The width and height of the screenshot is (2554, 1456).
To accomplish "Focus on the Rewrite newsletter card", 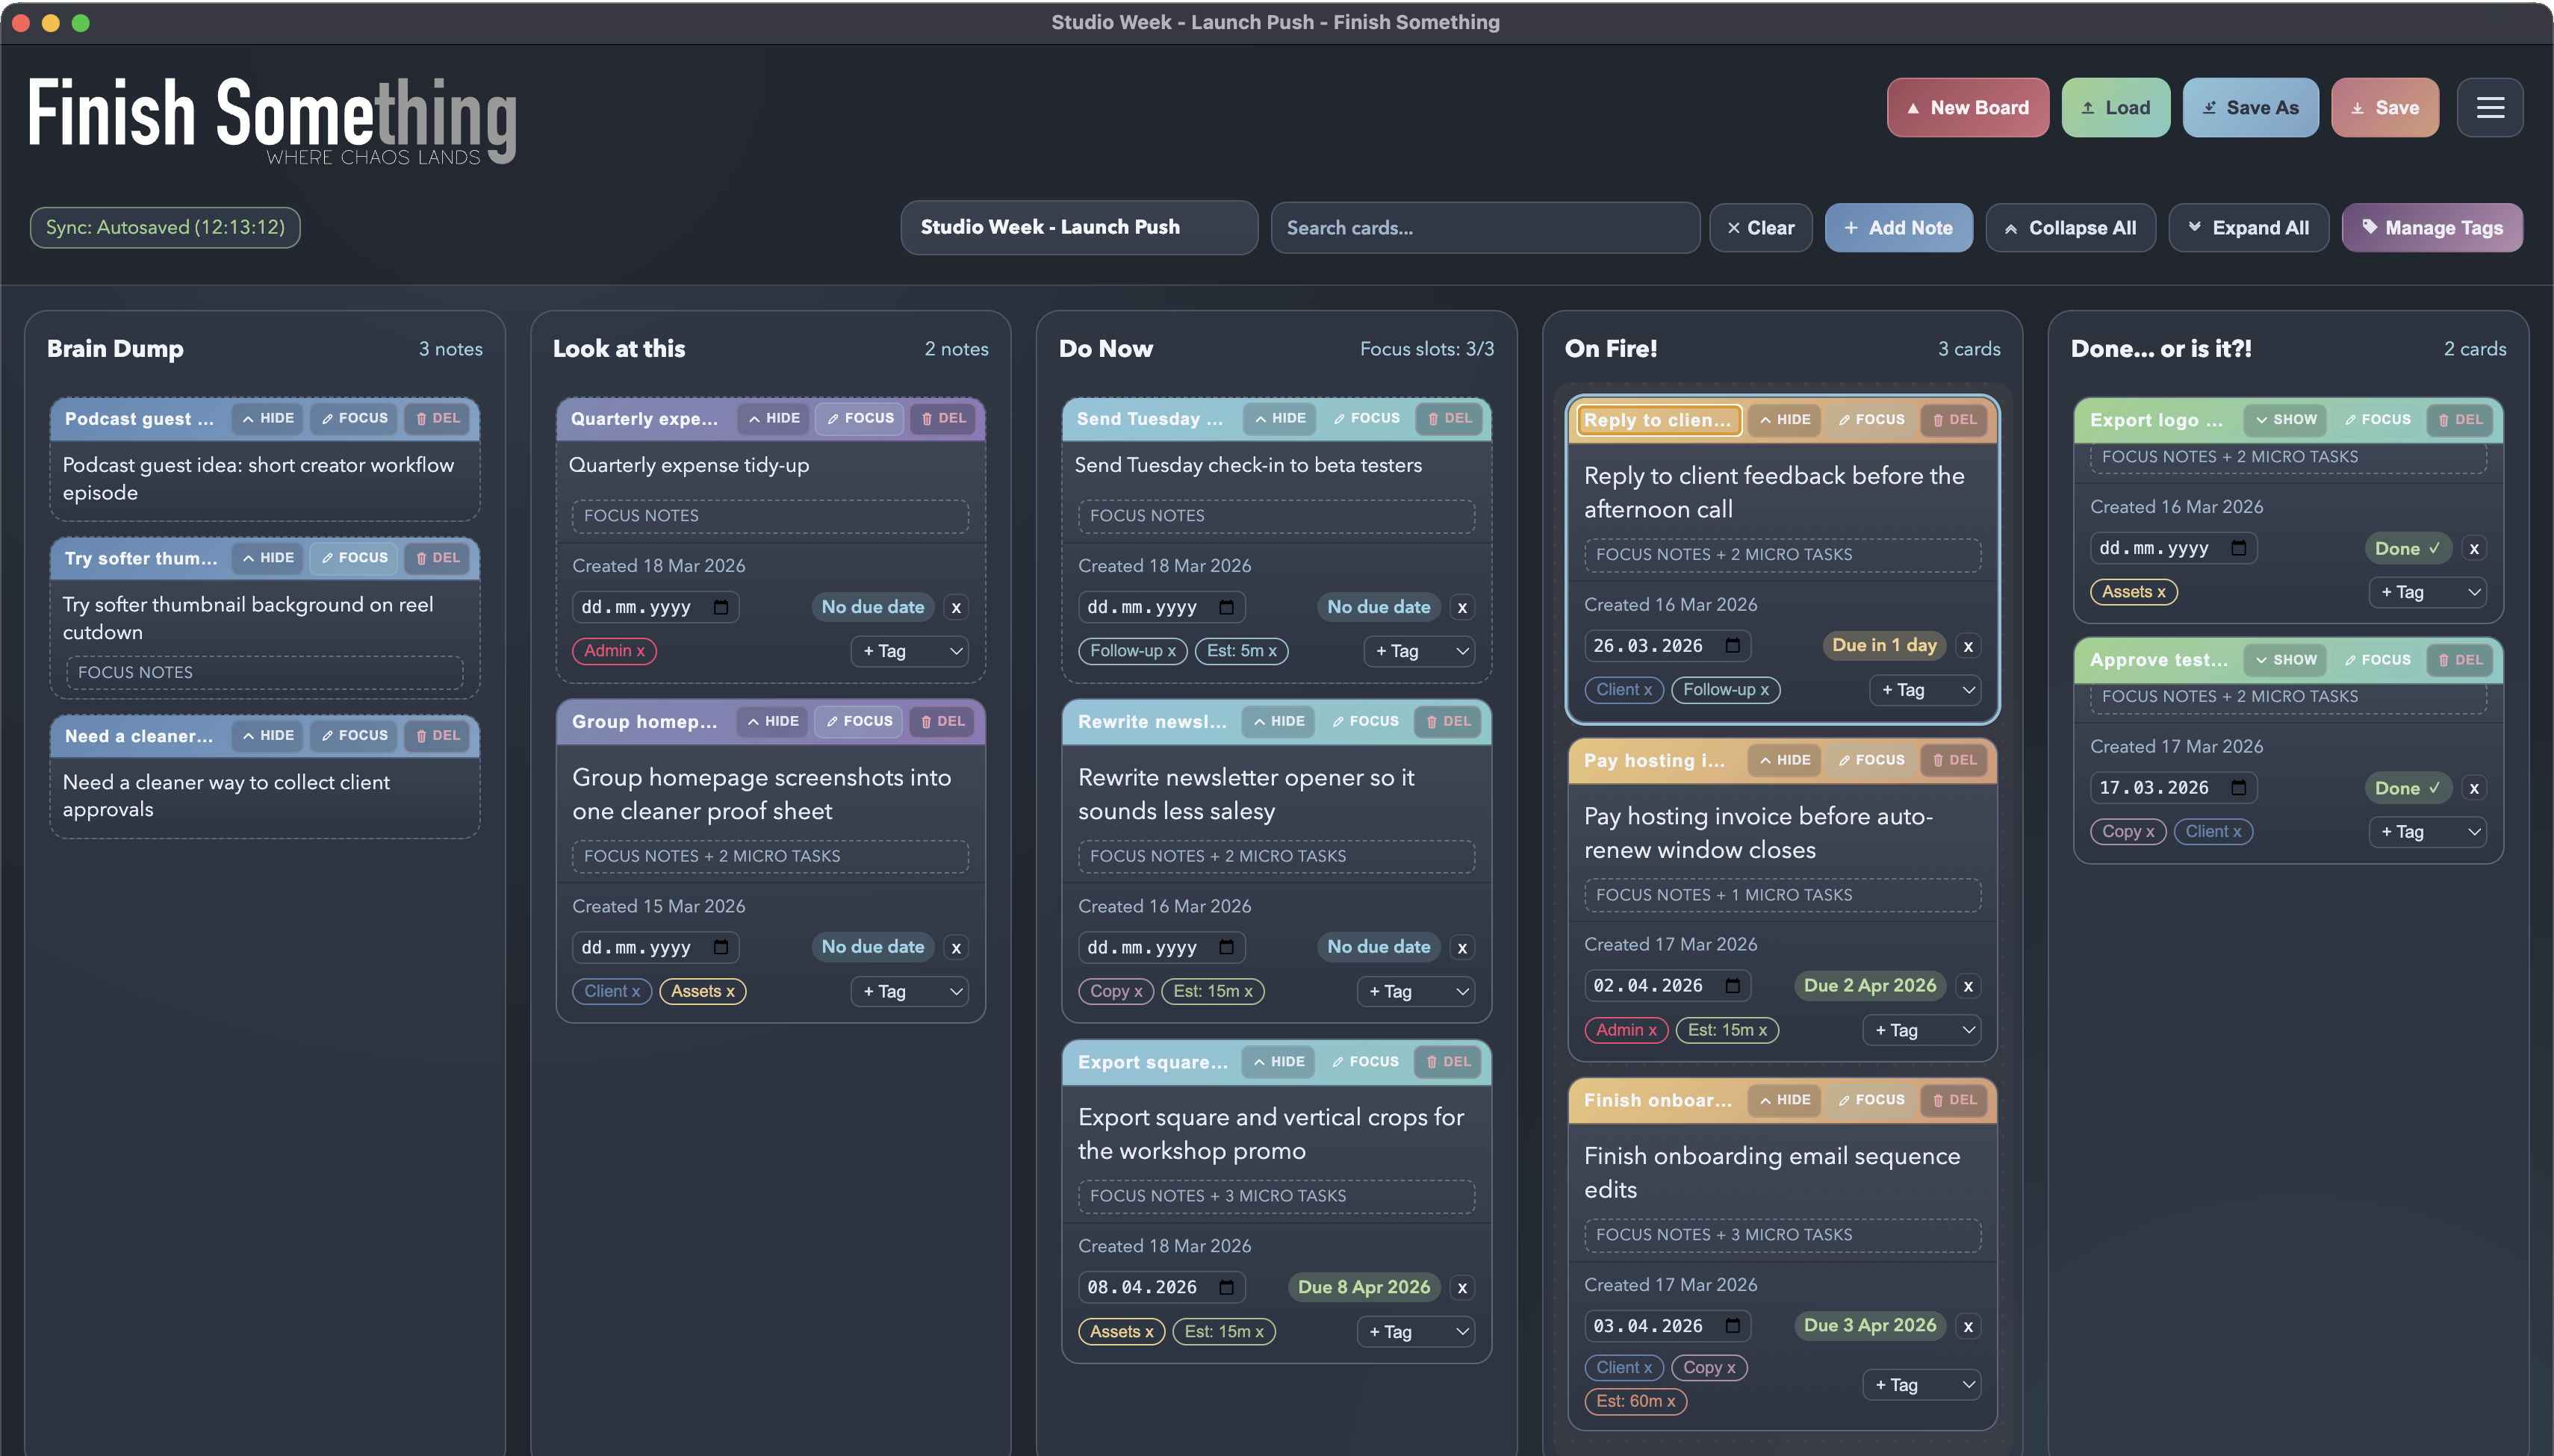I will click(1366, 721).
